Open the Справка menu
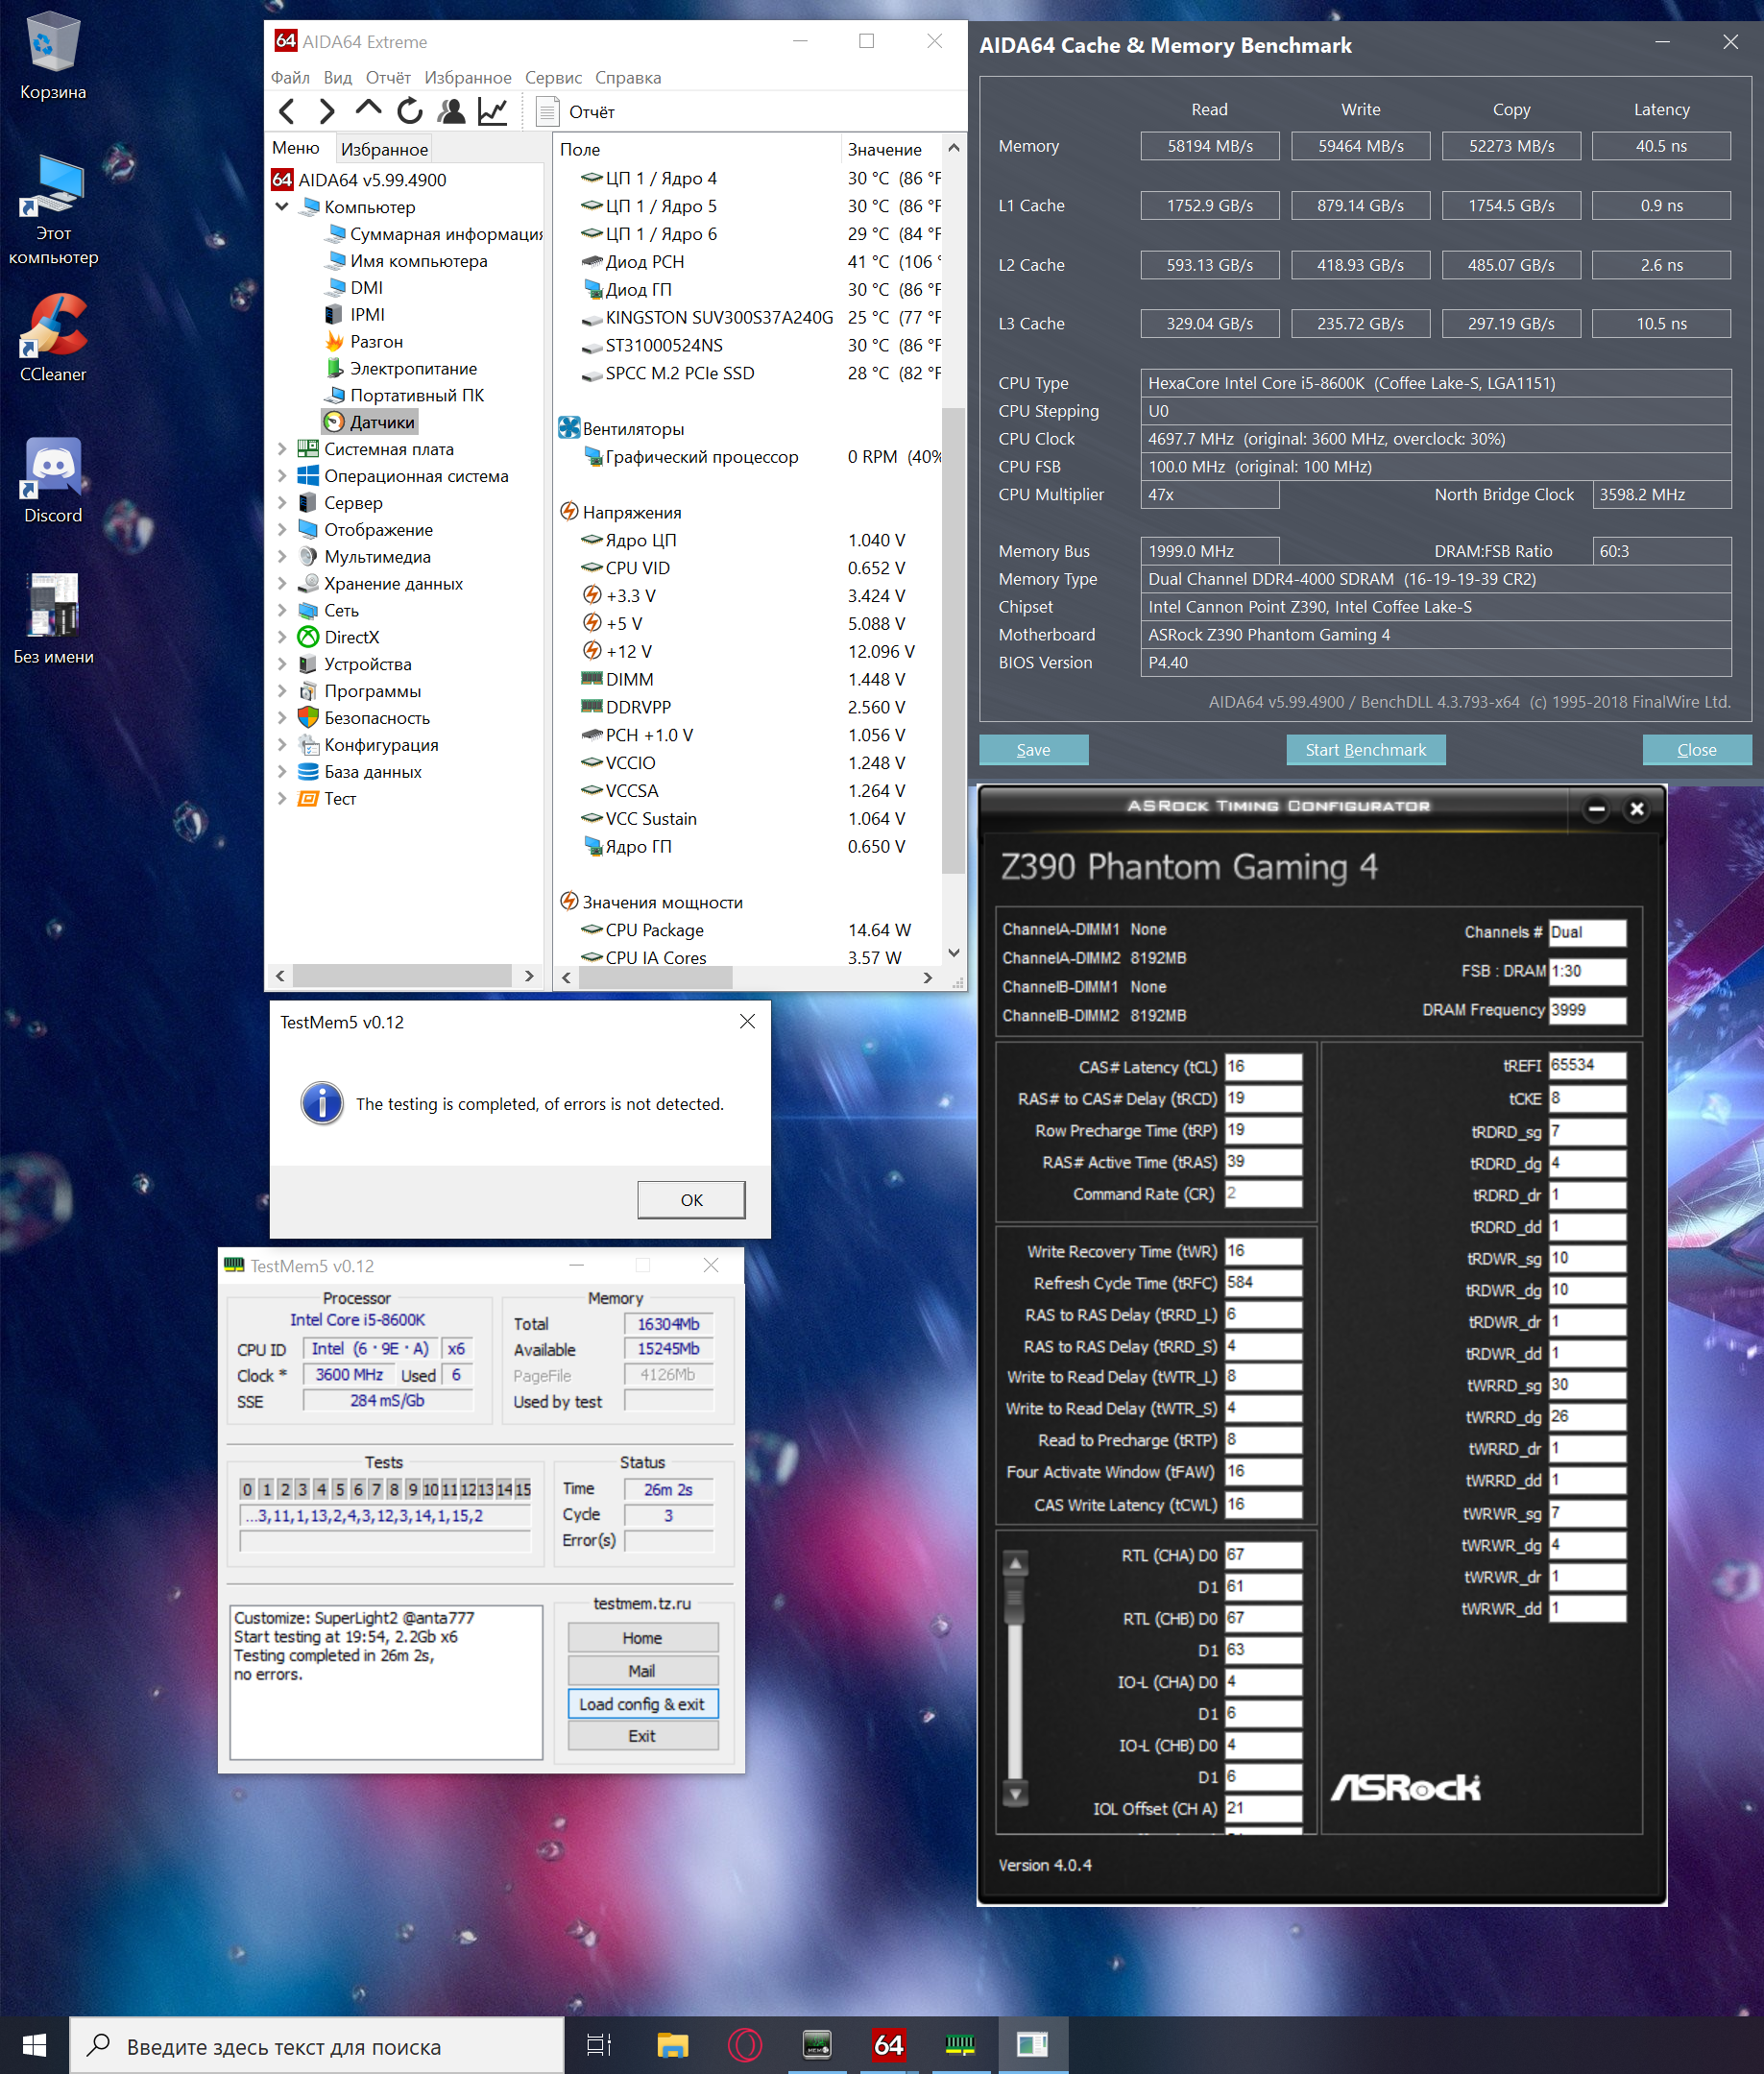The height and width of the screenshot is (2074, 1764). 628,78
